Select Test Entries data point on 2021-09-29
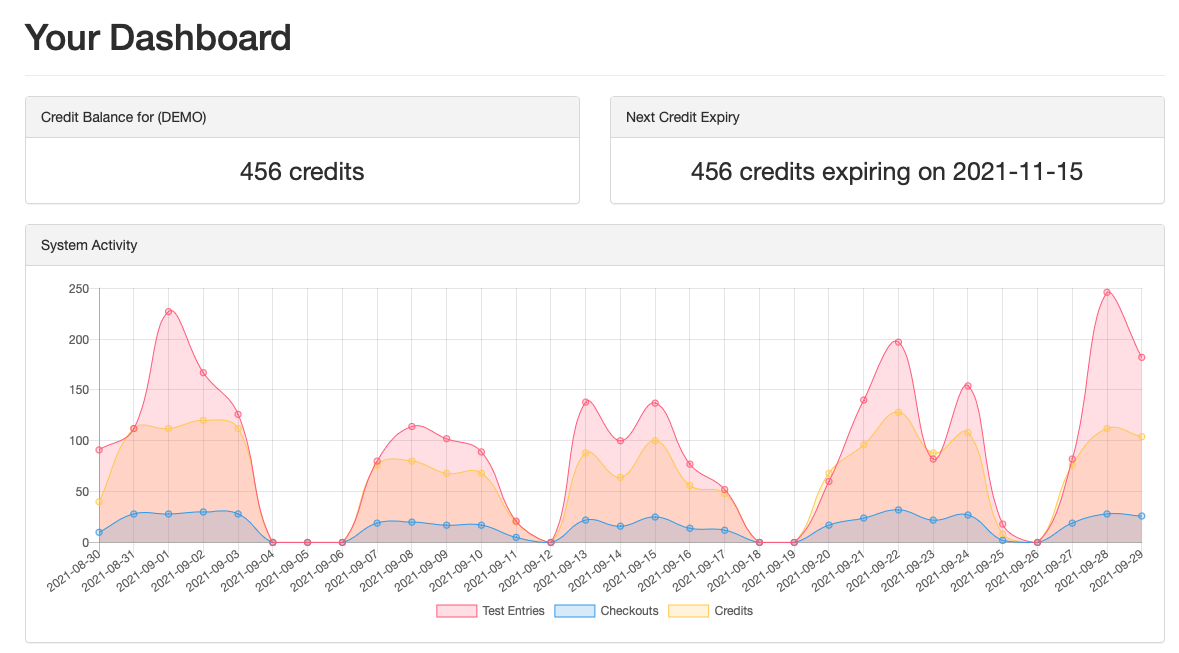 (x=1141, y=357)
